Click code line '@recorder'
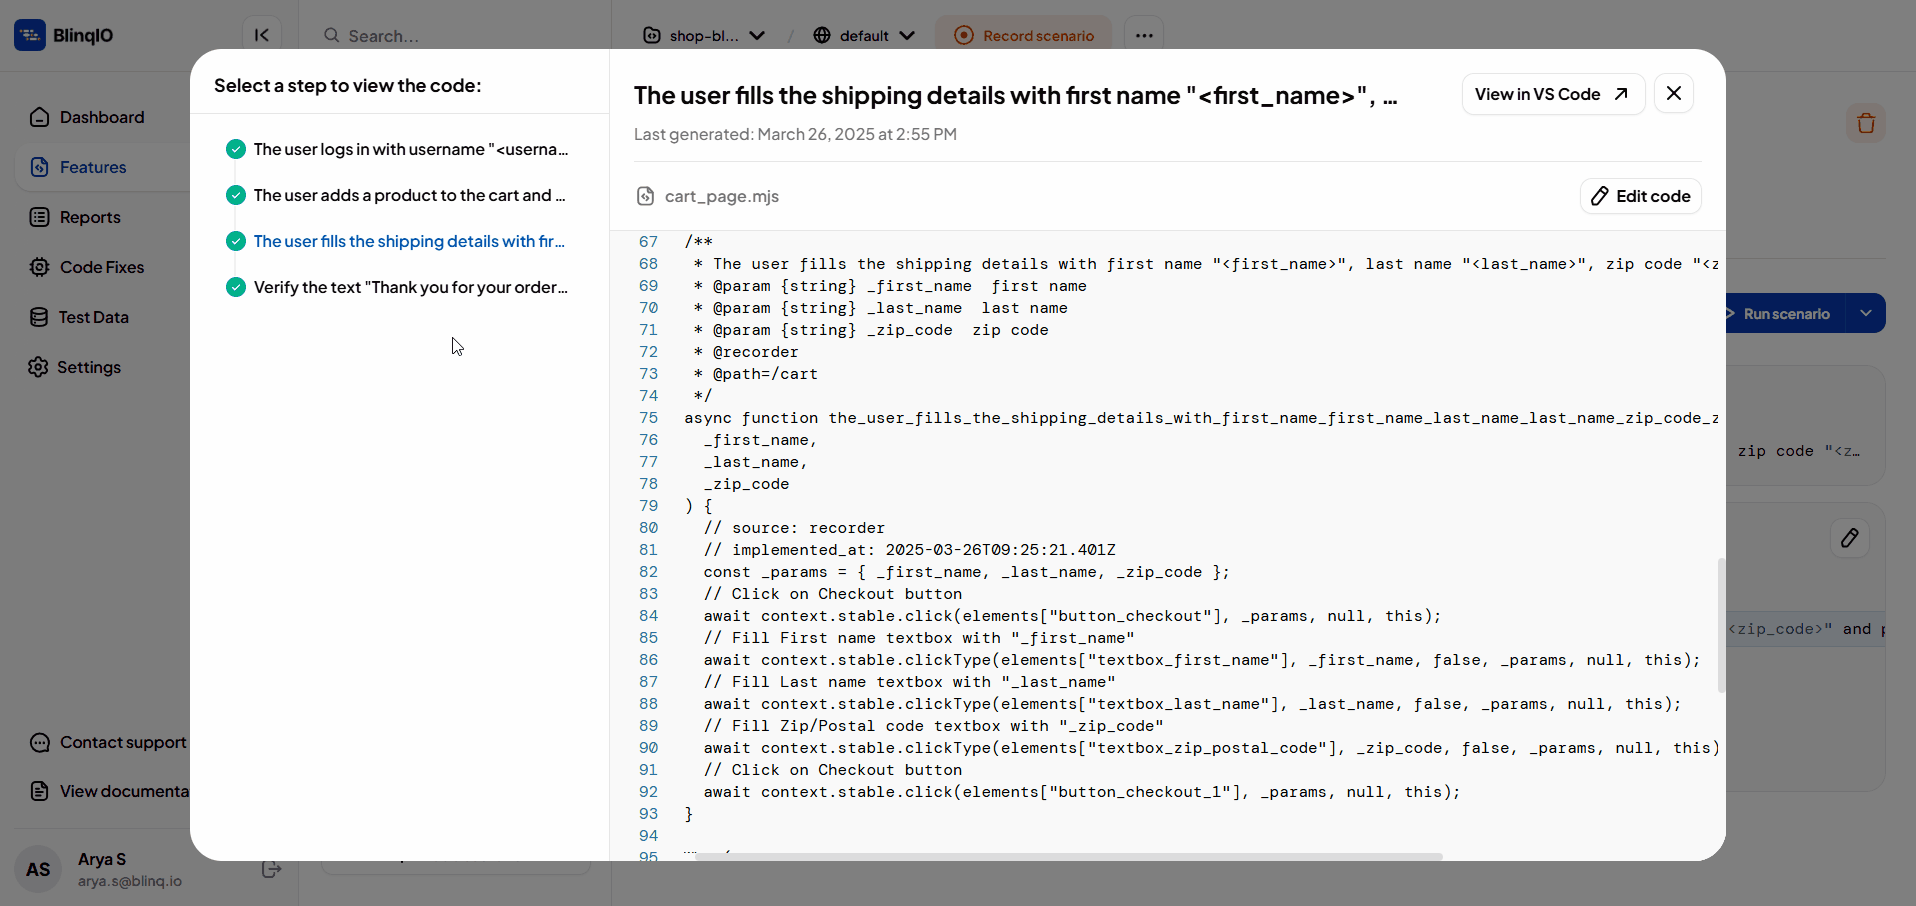This screenshot has width=1916, height=906. [746, 352]
